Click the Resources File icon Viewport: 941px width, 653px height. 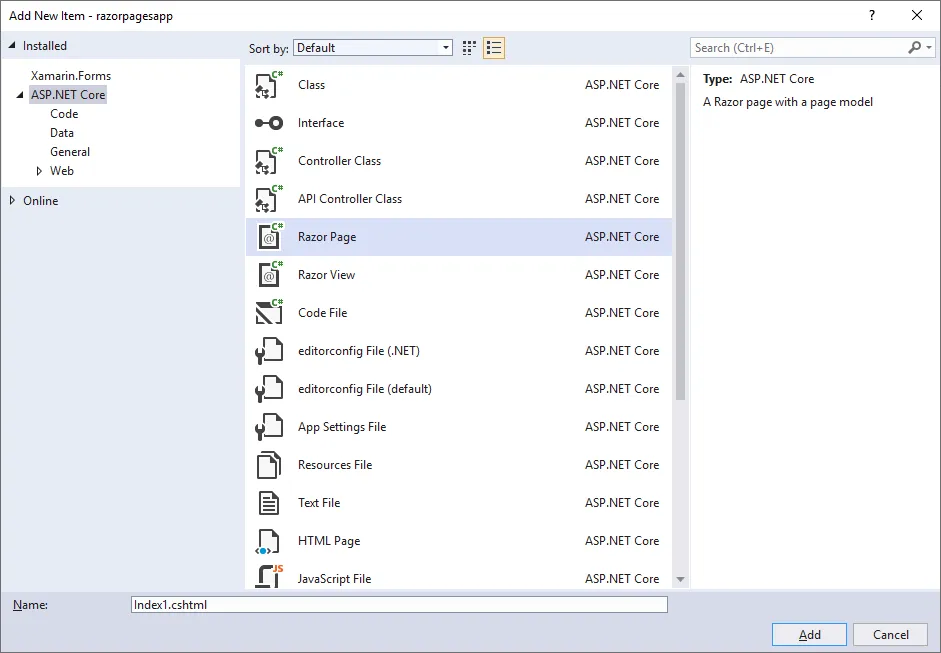(269, 465)
